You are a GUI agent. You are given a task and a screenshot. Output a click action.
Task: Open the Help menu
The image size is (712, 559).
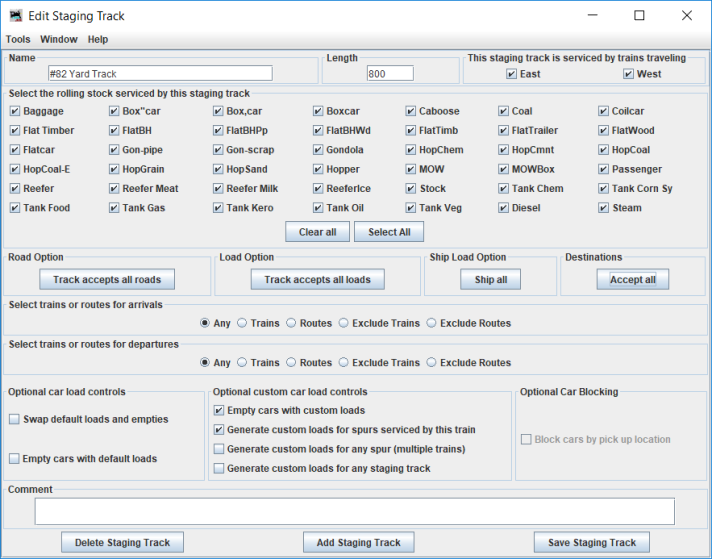tap(98, 39)
